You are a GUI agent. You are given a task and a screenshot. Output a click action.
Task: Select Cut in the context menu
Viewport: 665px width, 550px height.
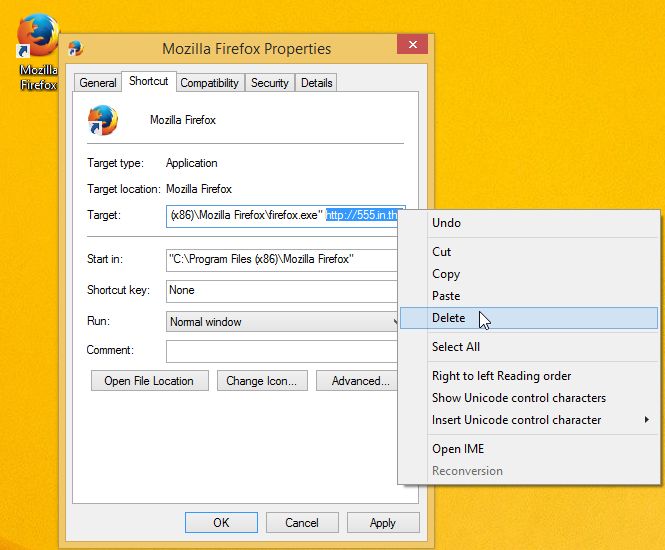529,252
